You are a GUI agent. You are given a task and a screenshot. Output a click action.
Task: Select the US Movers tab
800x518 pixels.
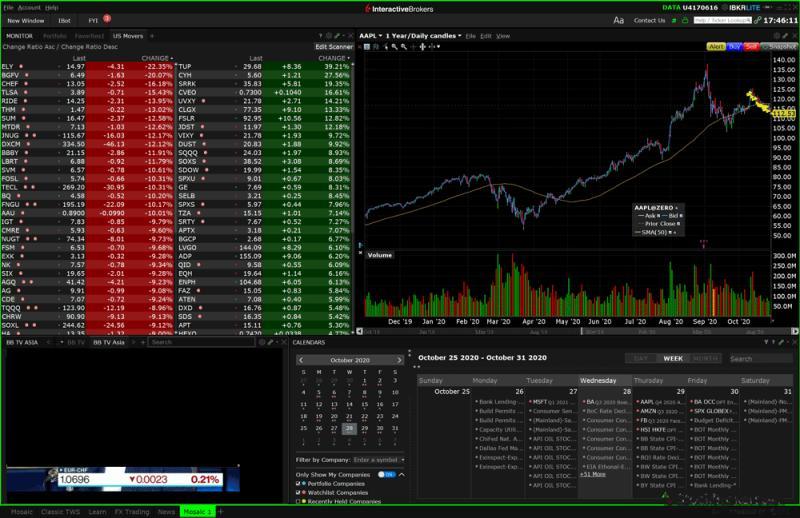(x=128, y=36)
